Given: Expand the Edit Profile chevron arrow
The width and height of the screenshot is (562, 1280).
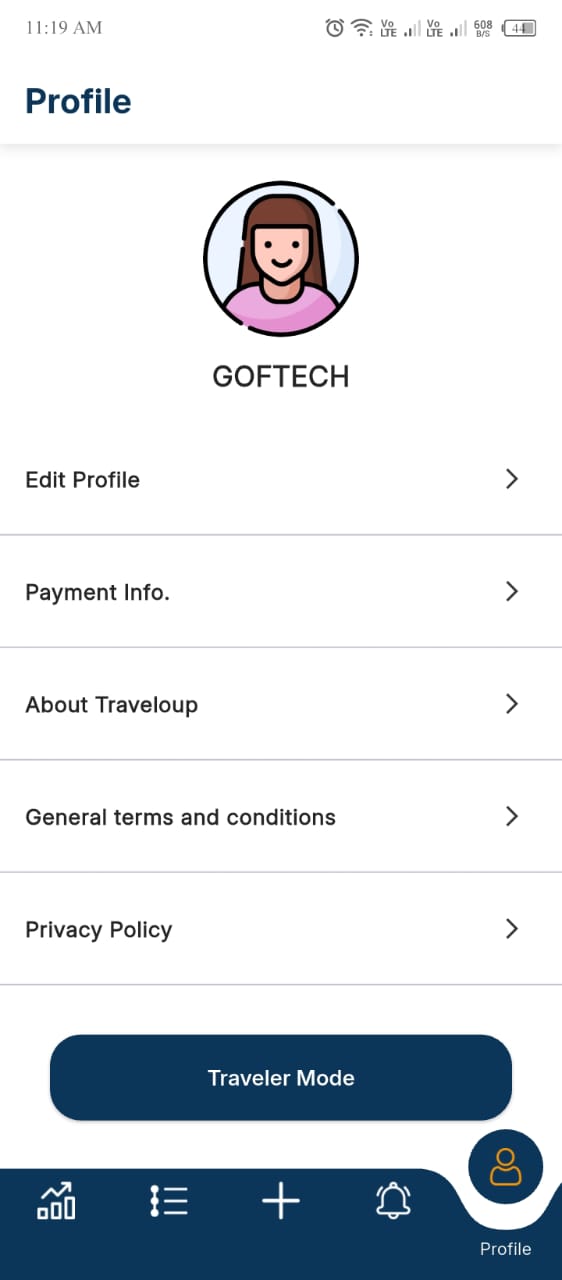Looking at the screenshot, I should point(512,479).
